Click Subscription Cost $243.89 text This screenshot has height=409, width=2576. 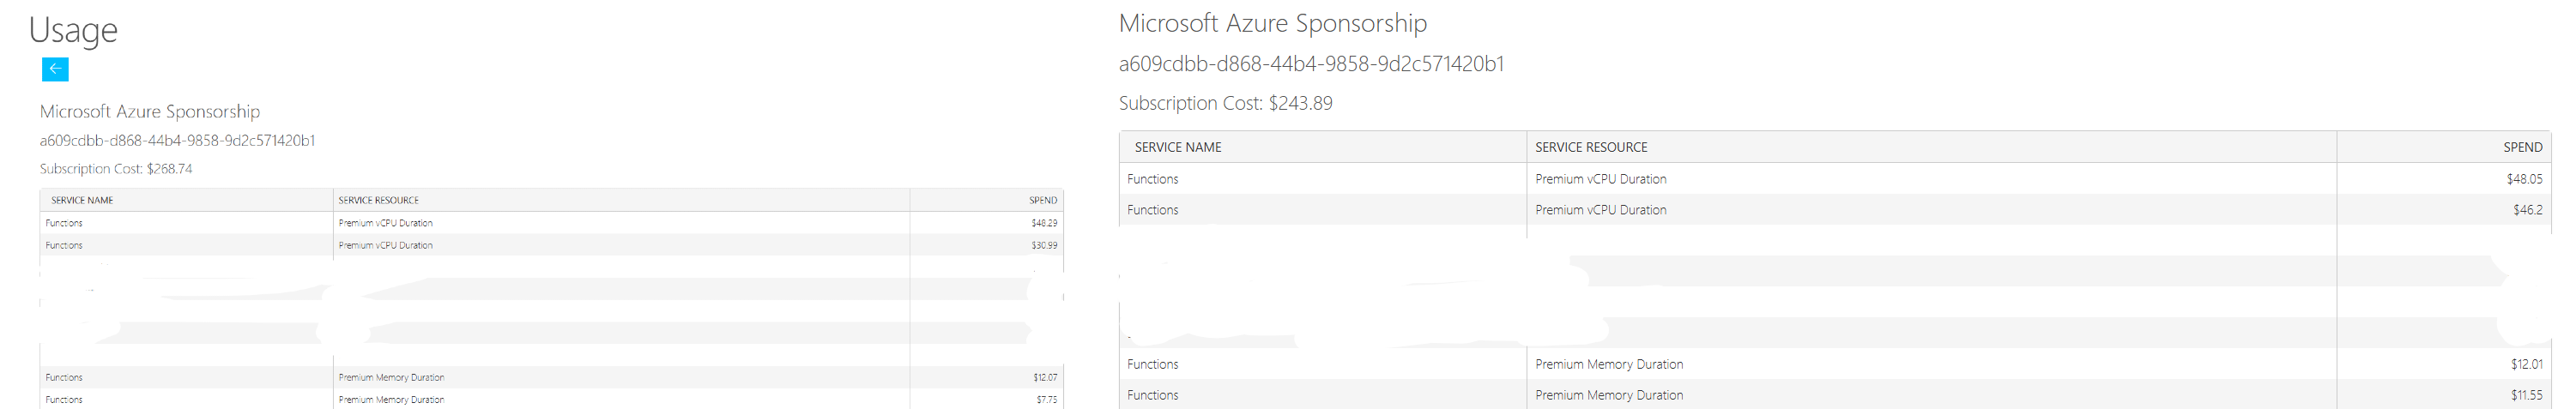(x=1225, y=103)
